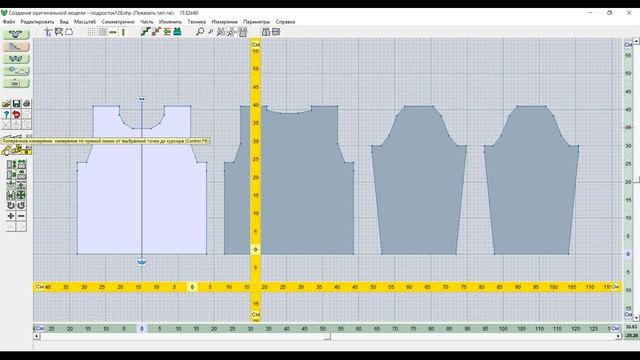Image resolution: width=640 pixels, height=360 pixels.
Task: Click the horizontal scrollbar left arrow
Action: click(x=37, y=336)
